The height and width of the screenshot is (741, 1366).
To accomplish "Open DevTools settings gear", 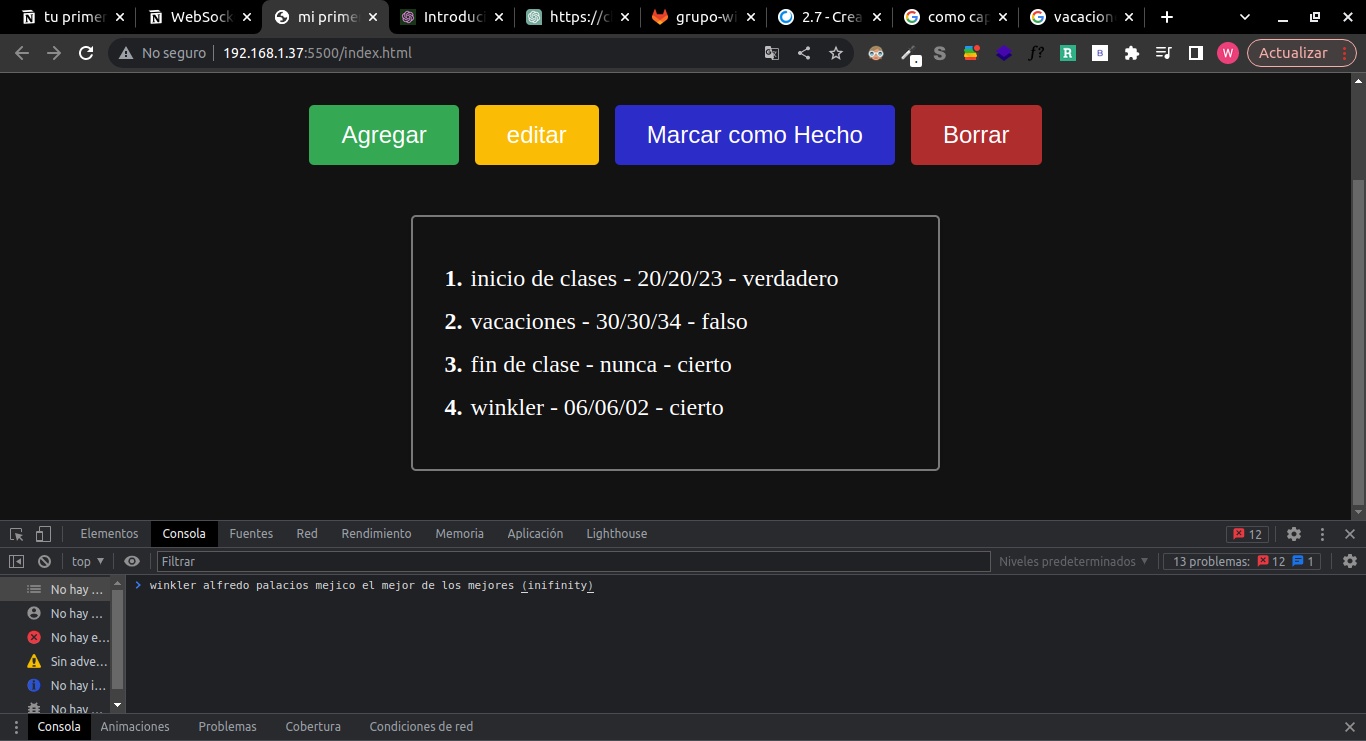I will point(1294,533).
